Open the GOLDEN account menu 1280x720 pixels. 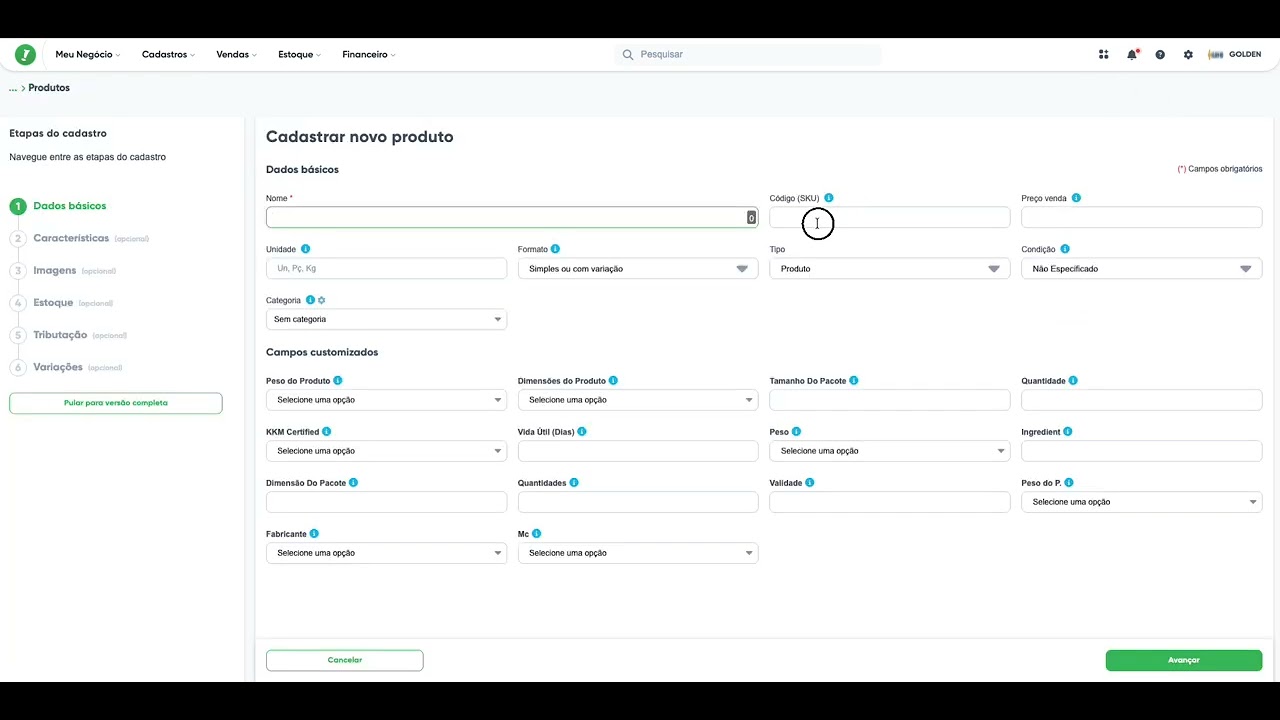coord(1235,55)
